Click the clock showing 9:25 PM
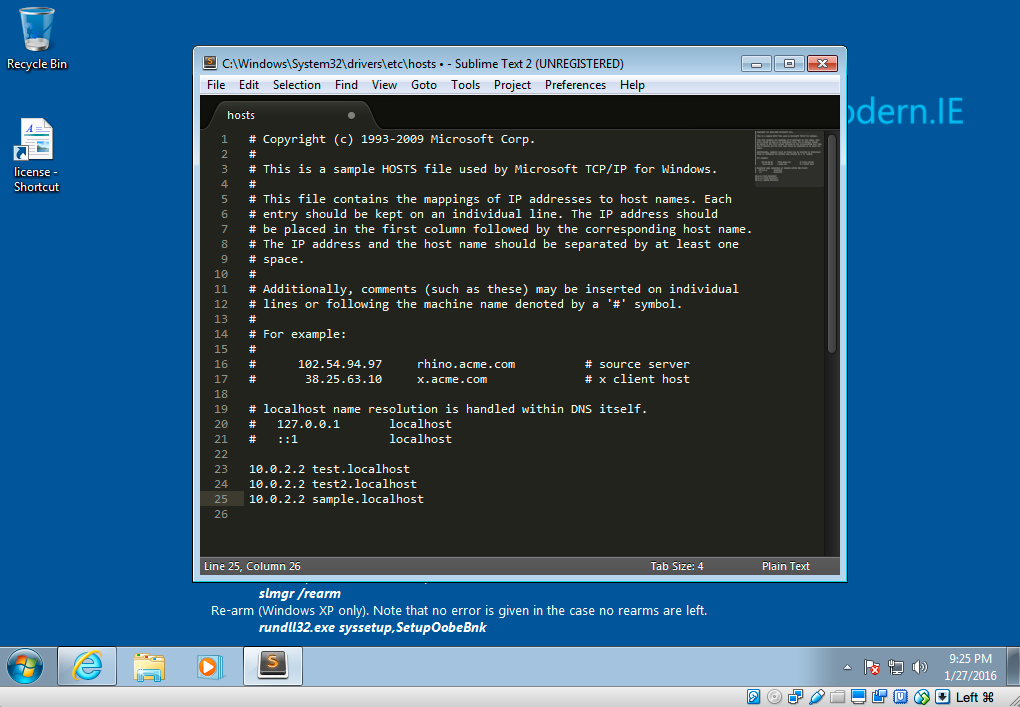Image resolution: width=1020 pixels, height=707 pixels. click(970, 667)
